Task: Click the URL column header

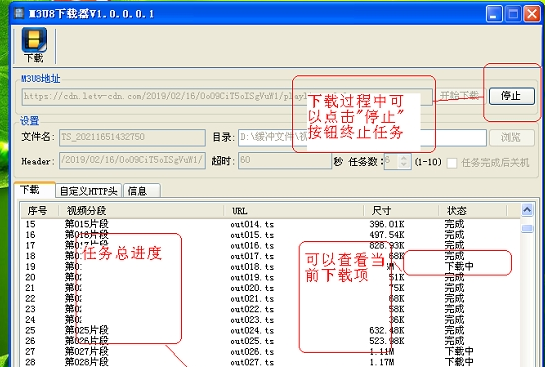Action: pos(293,211)
